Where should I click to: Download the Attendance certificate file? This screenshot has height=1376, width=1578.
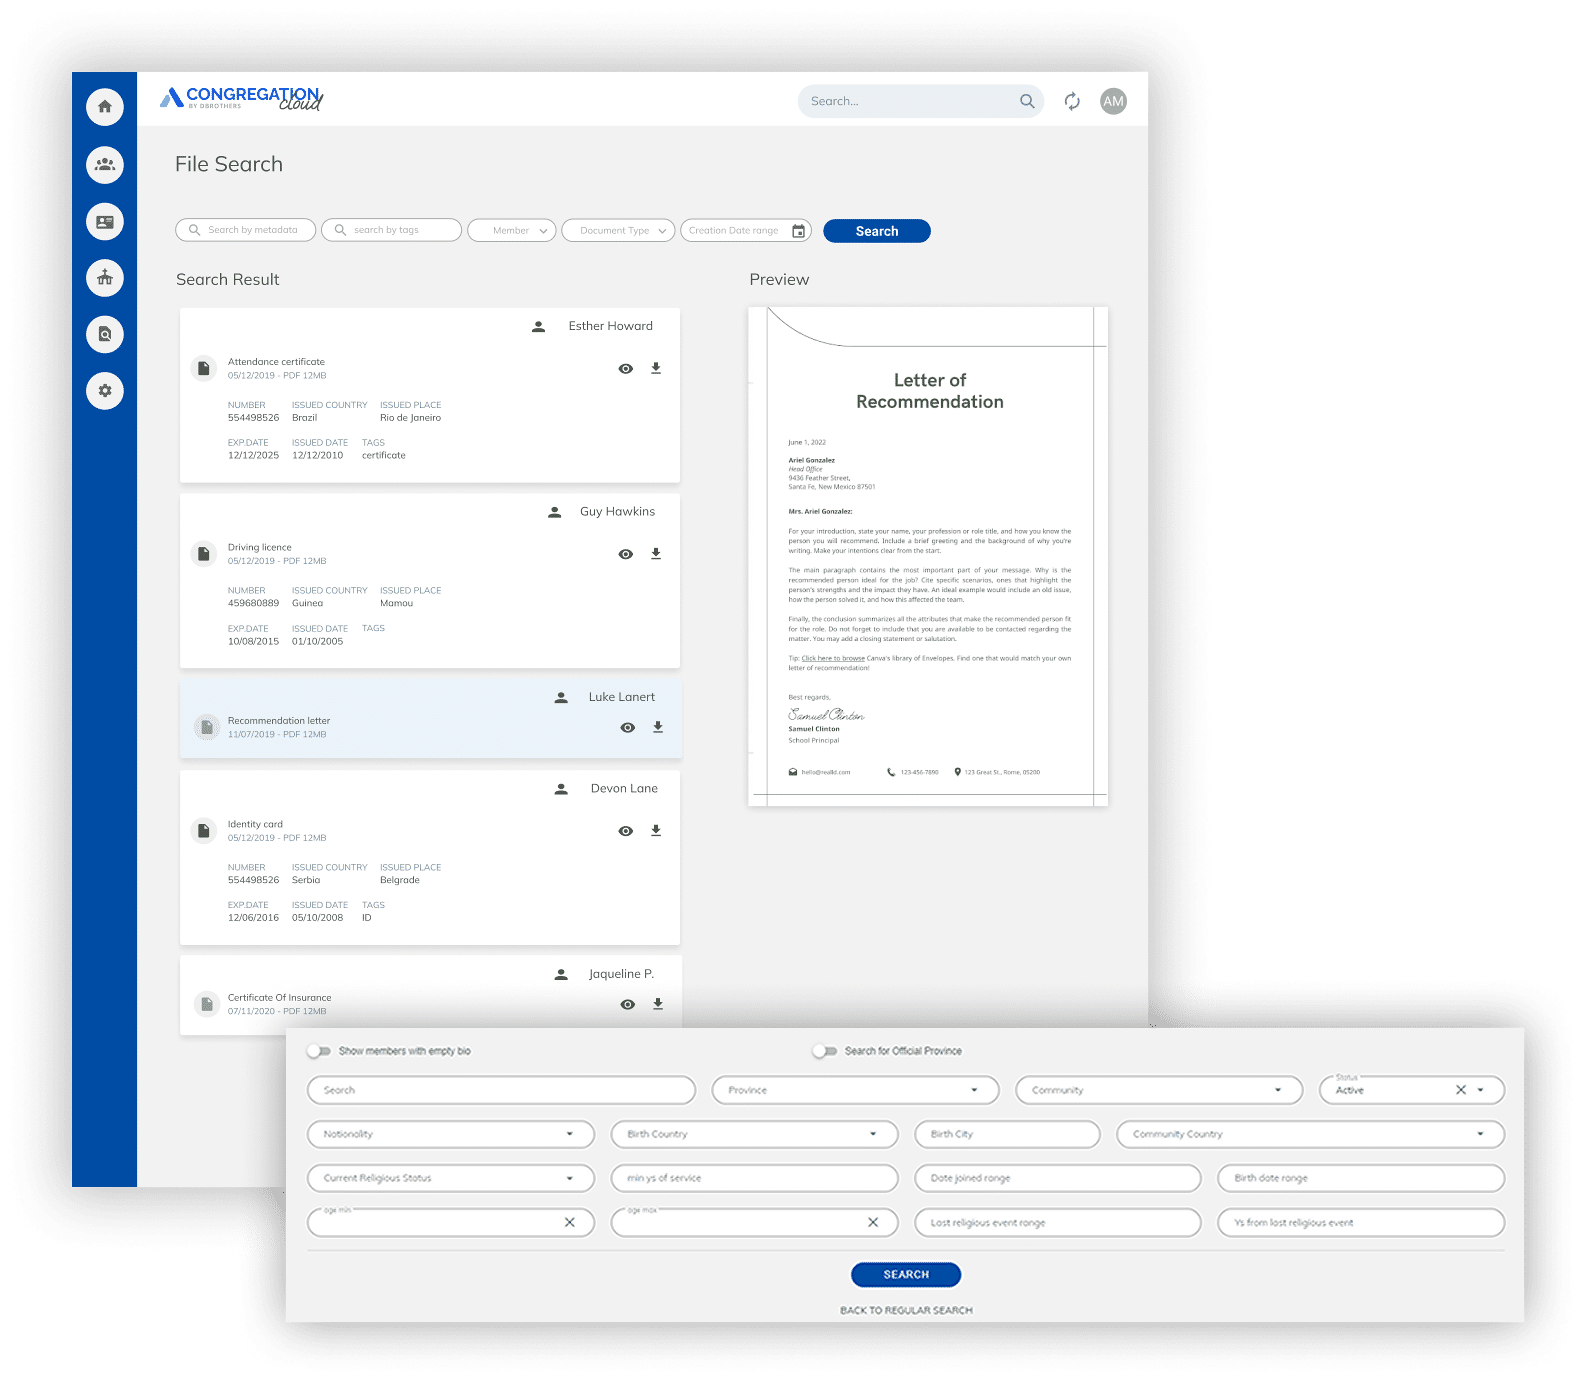(x=656, y=368)
